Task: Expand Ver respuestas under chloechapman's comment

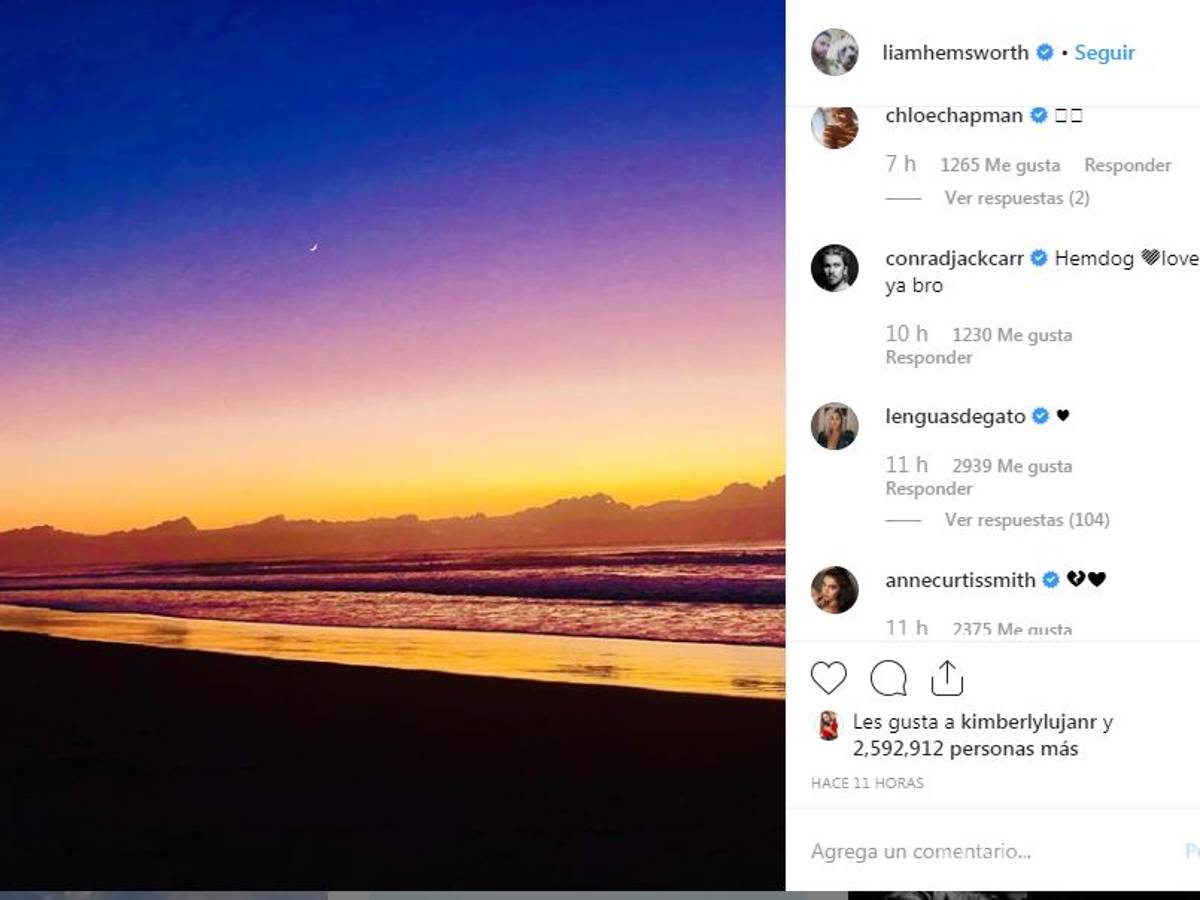Action: 1014,198
